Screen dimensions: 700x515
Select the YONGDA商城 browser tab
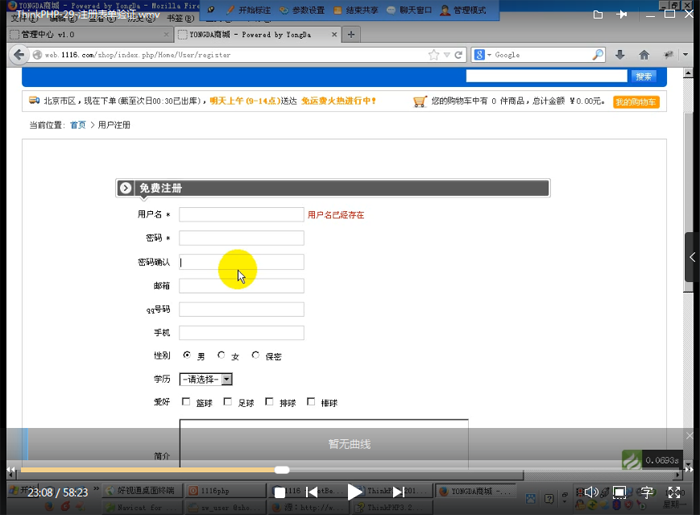point(258,34)
